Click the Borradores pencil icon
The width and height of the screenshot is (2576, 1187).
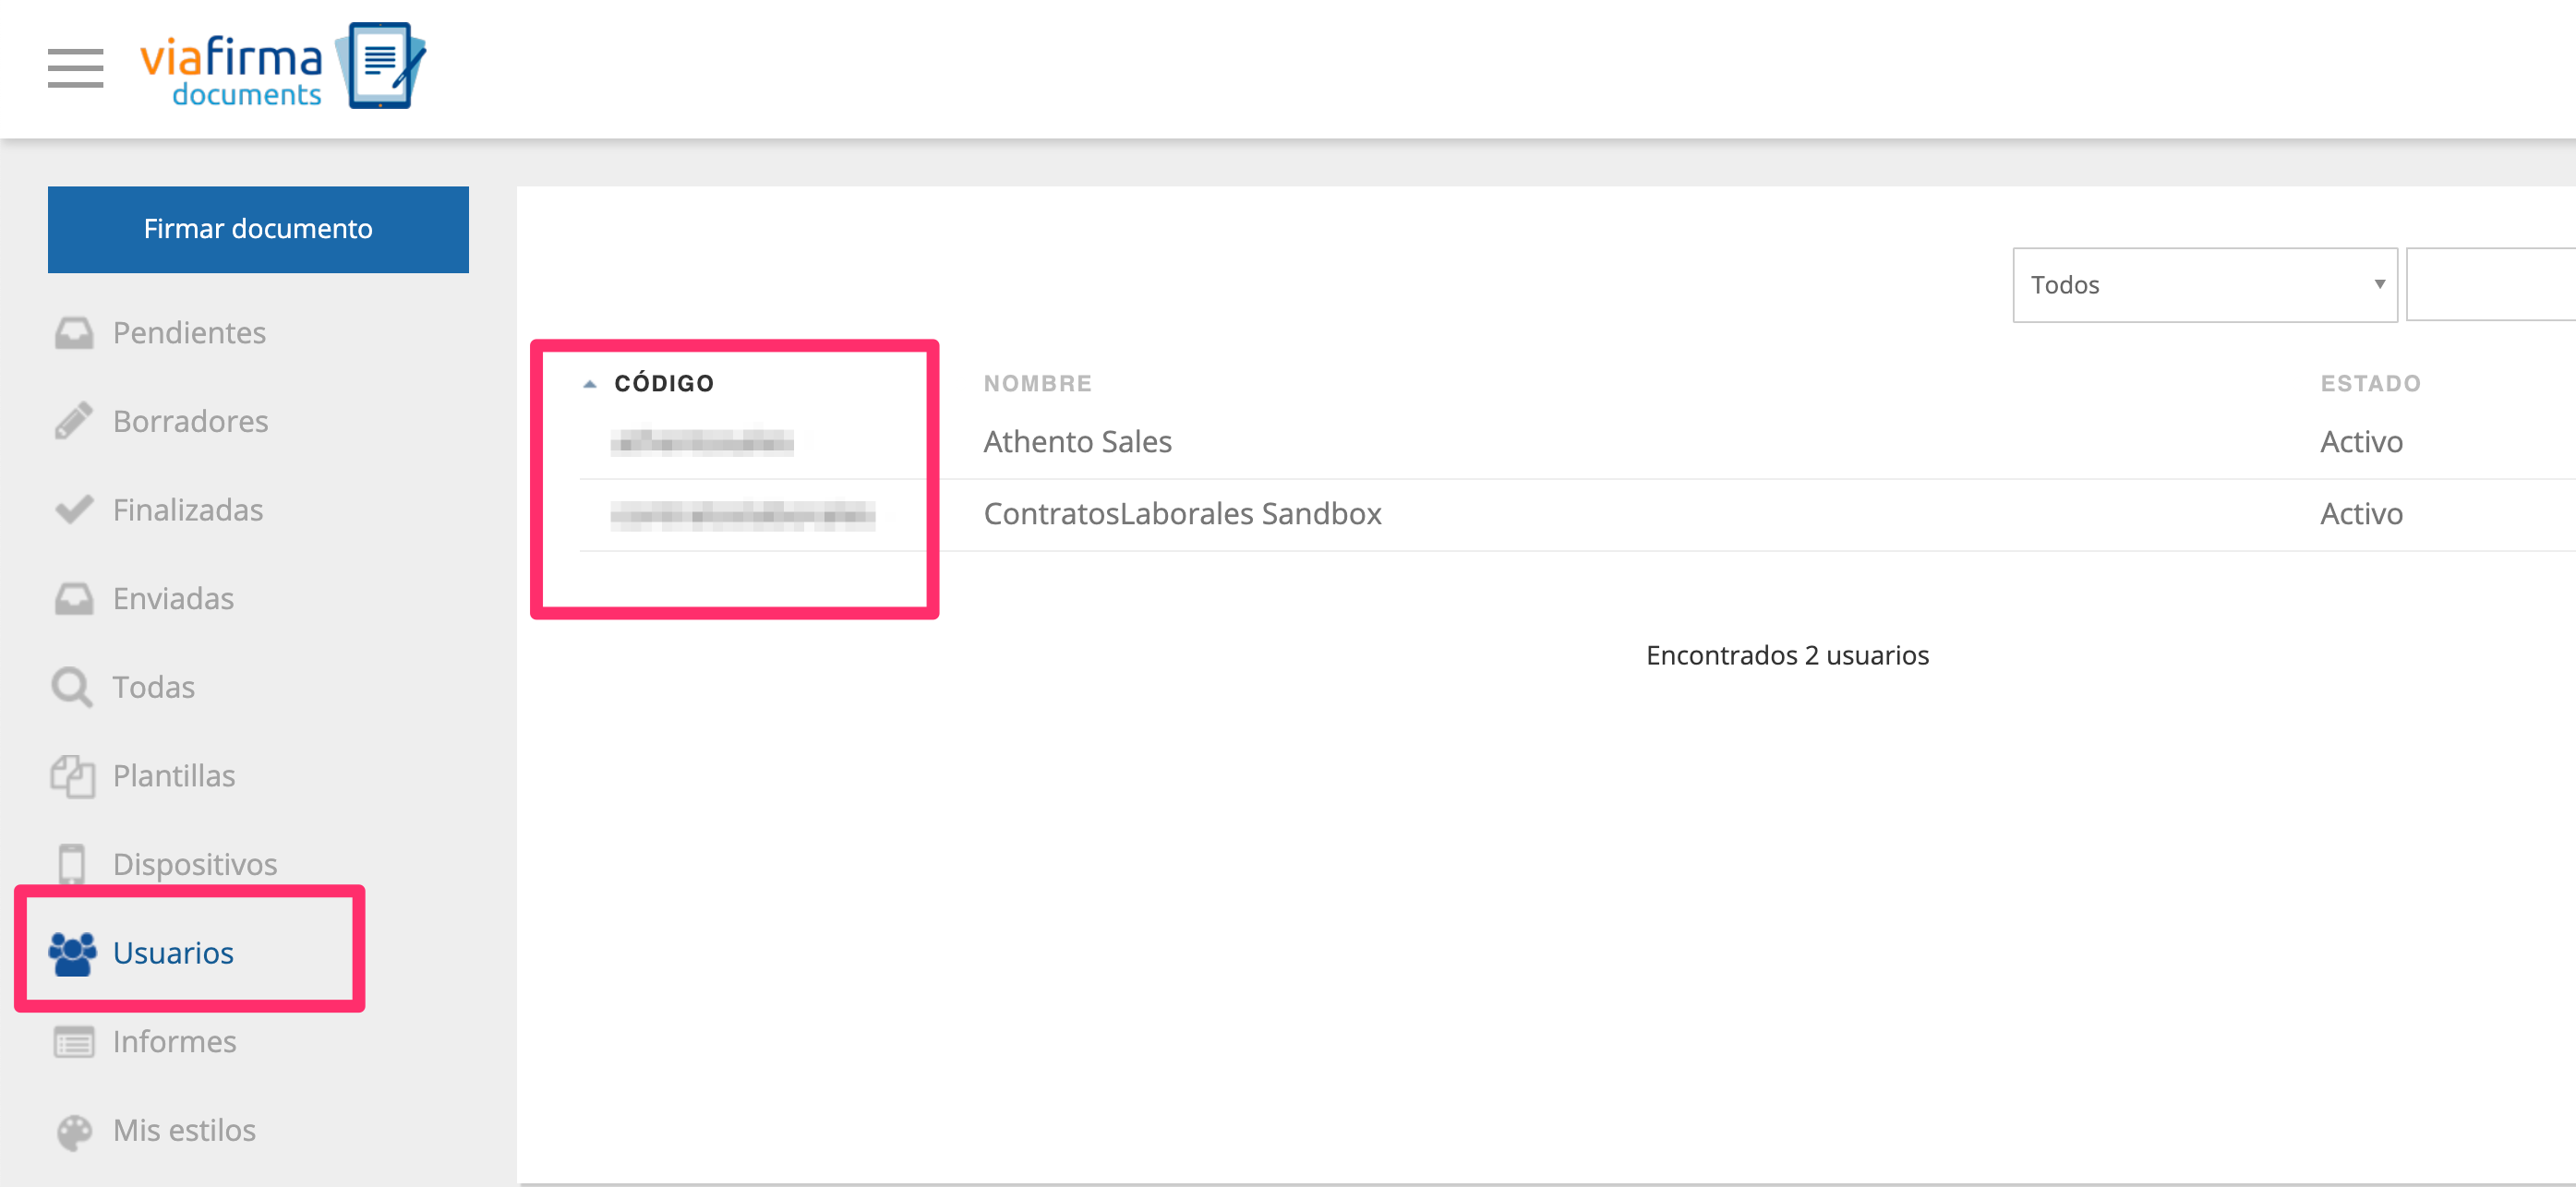[x=74, y=421]
